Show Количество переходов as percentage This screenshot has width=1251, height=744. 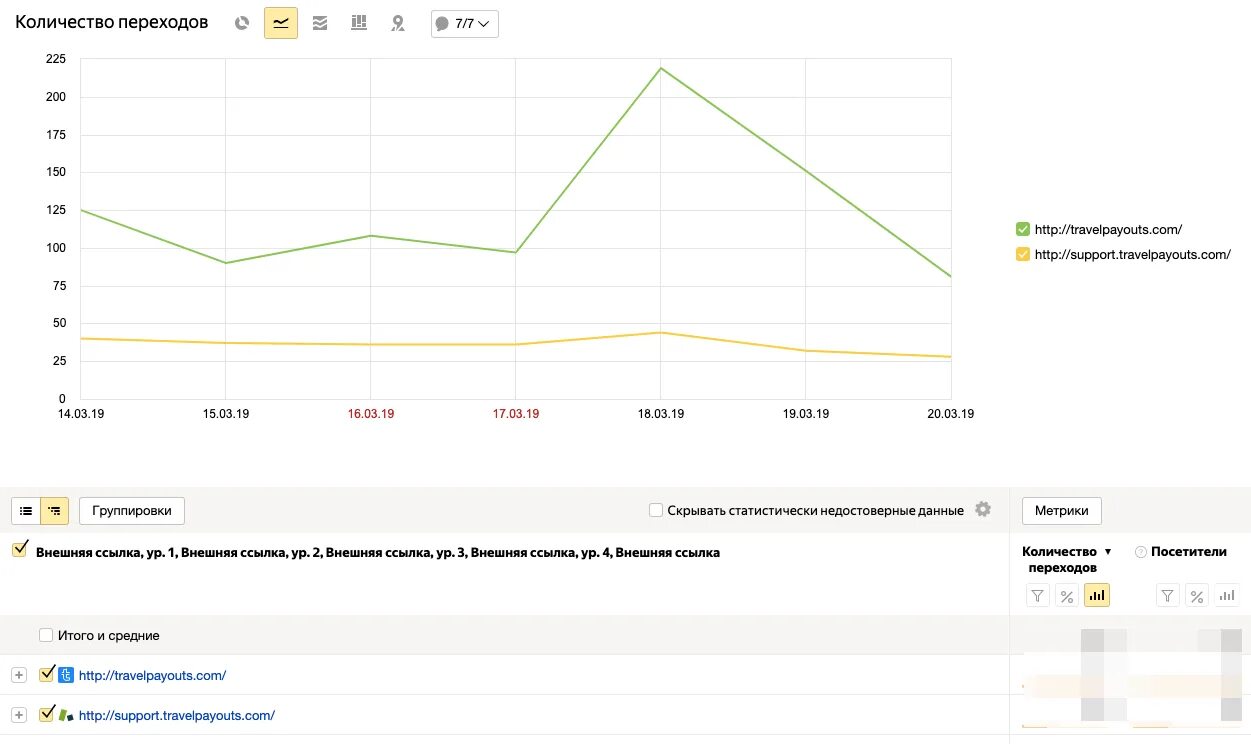[x=1067, y=596]
